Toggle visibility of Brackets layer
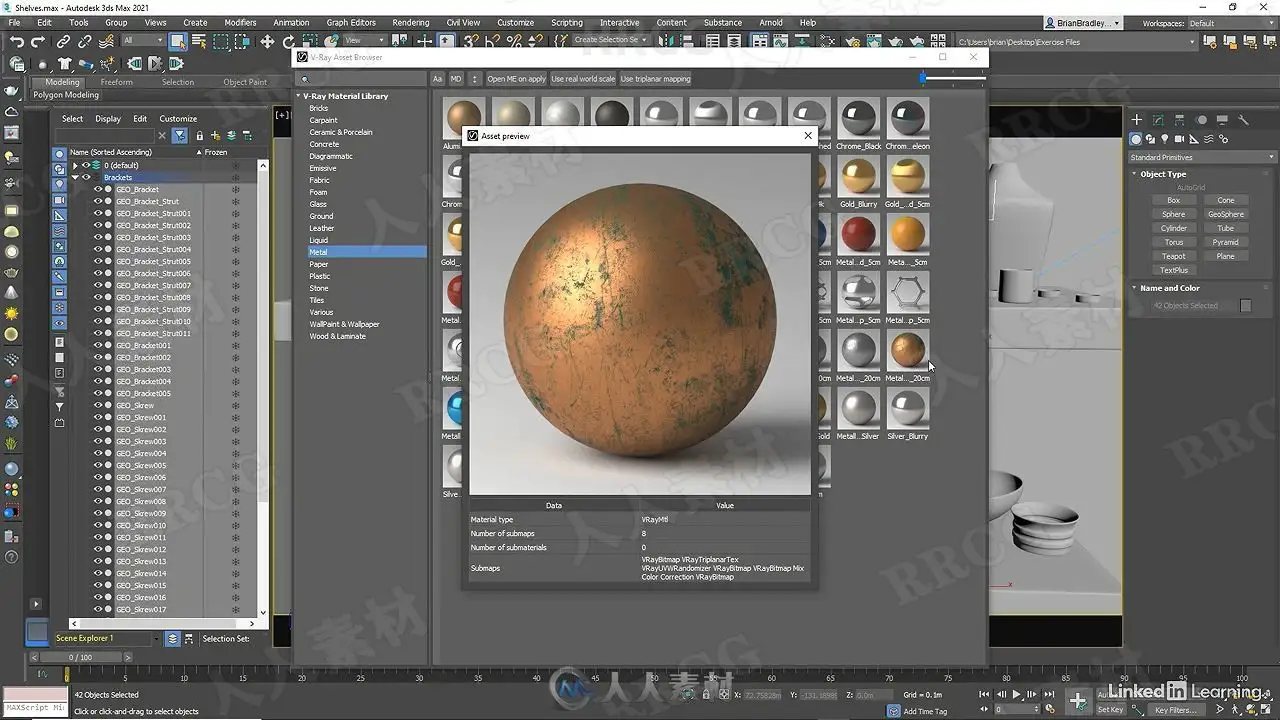Viewport: 1280px width, 720px height. click(x=86, y=177)
